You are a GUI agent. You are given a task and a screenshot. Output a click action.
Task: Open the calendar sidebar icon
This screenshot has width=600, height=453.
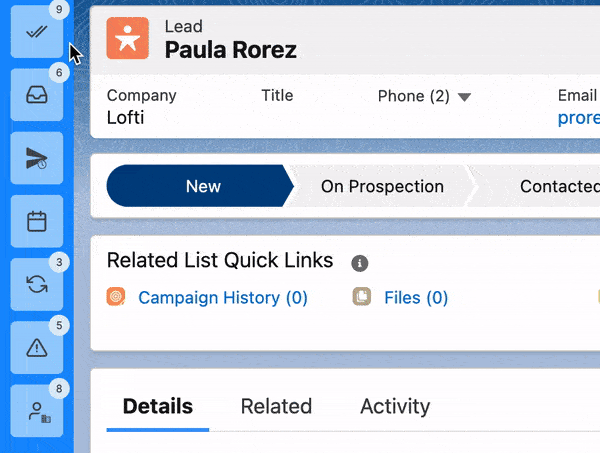click(x=37, y=221)
